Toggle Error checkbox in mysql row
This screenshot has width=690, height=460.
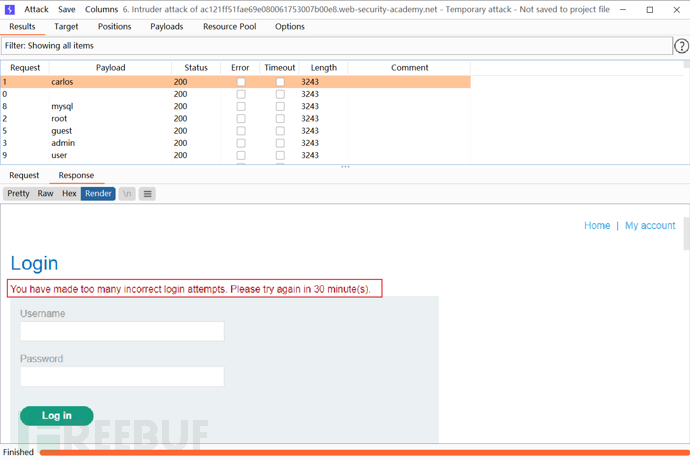[241, 107]
